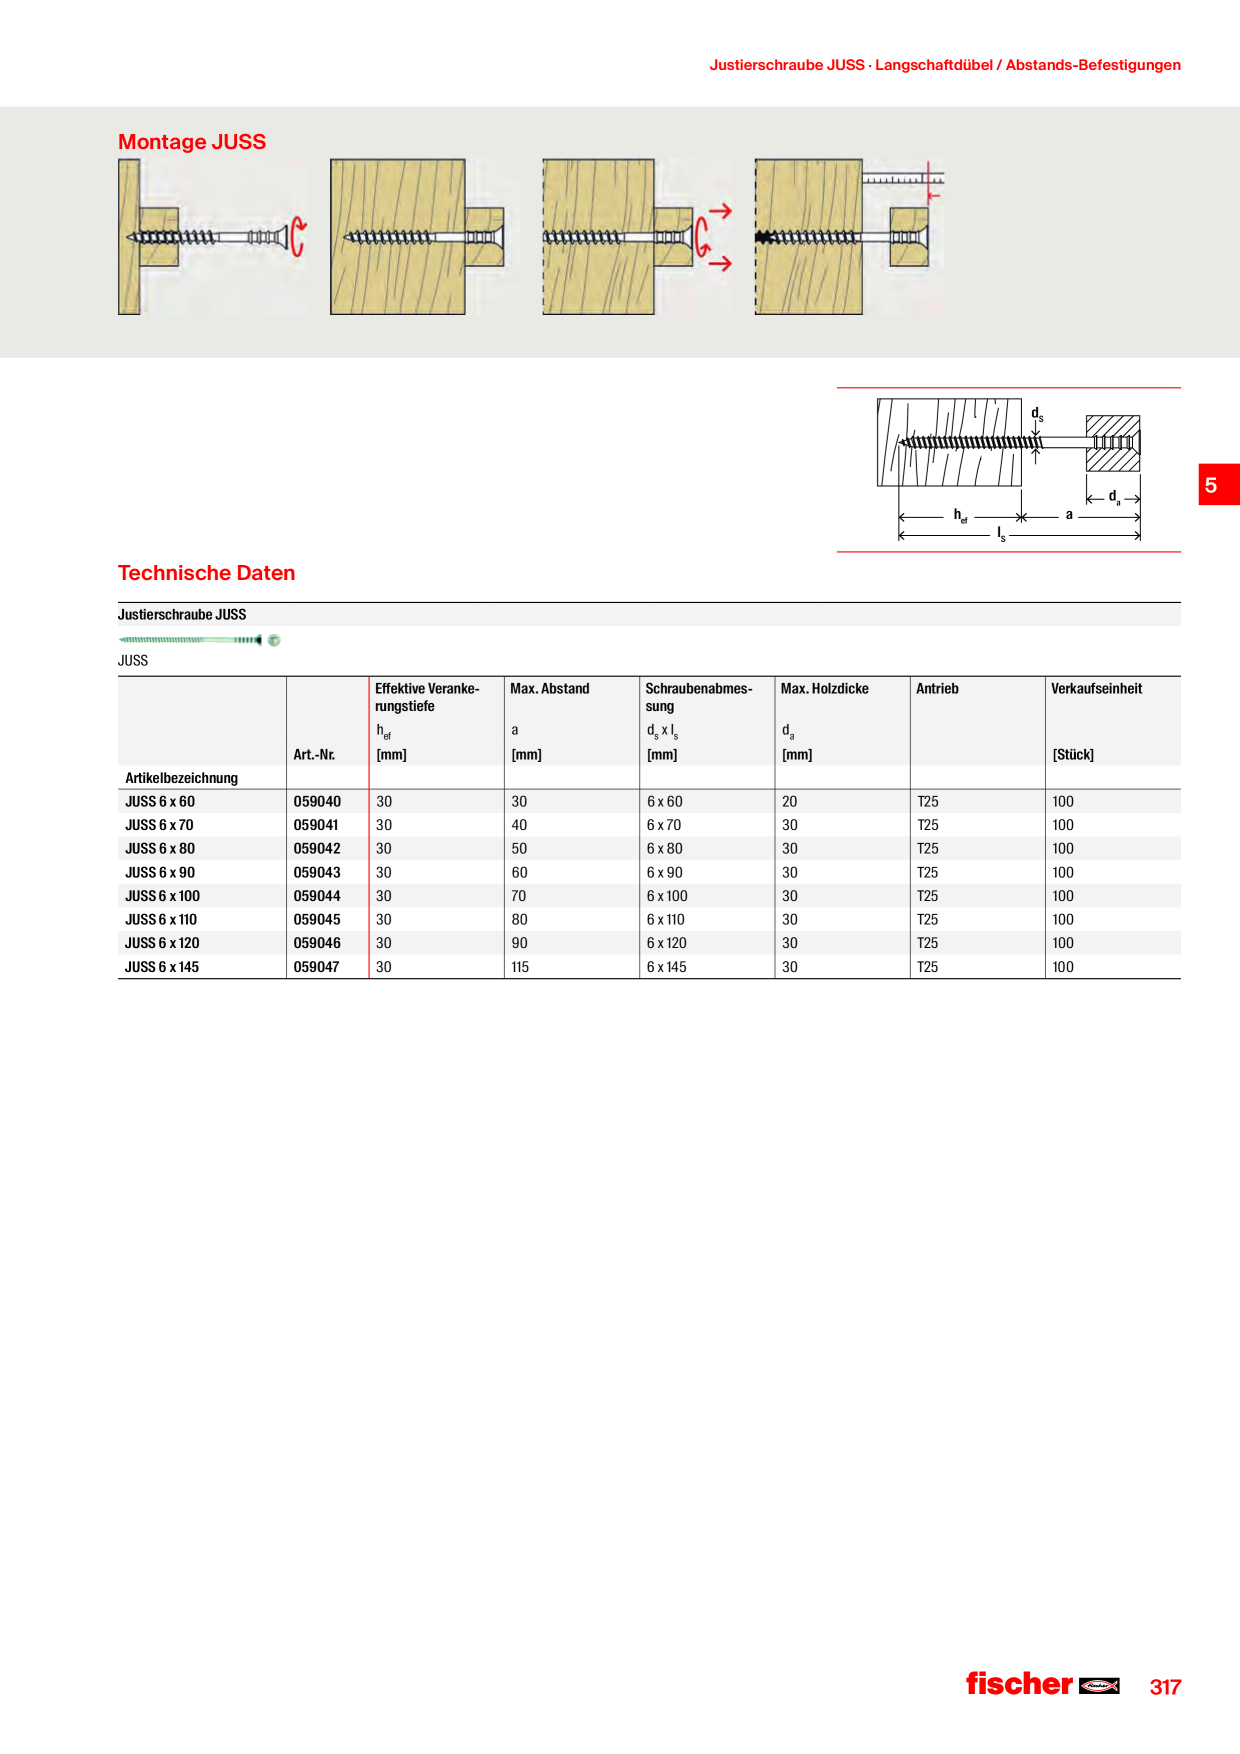The height and width of the screenshot is (1754, 1240).
Task: Click the max distance value 70
Action: pos(519,896)
